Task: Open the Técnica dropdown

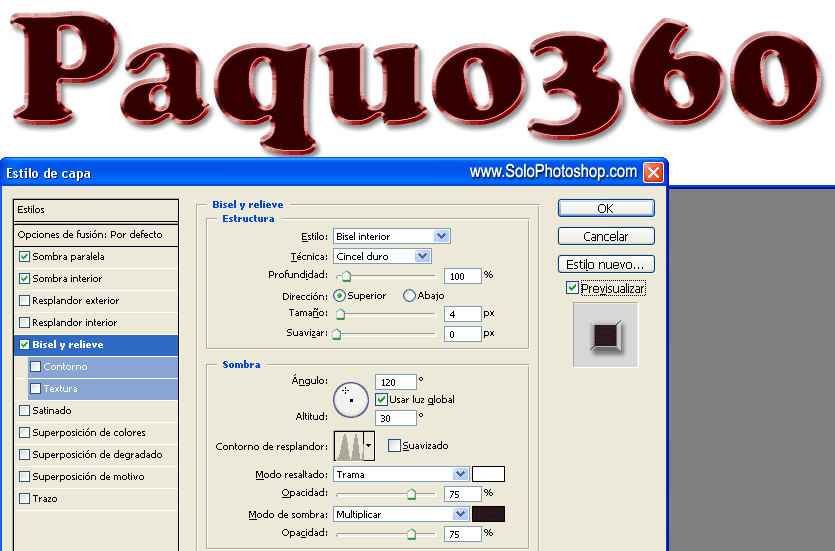Action: 382,256
